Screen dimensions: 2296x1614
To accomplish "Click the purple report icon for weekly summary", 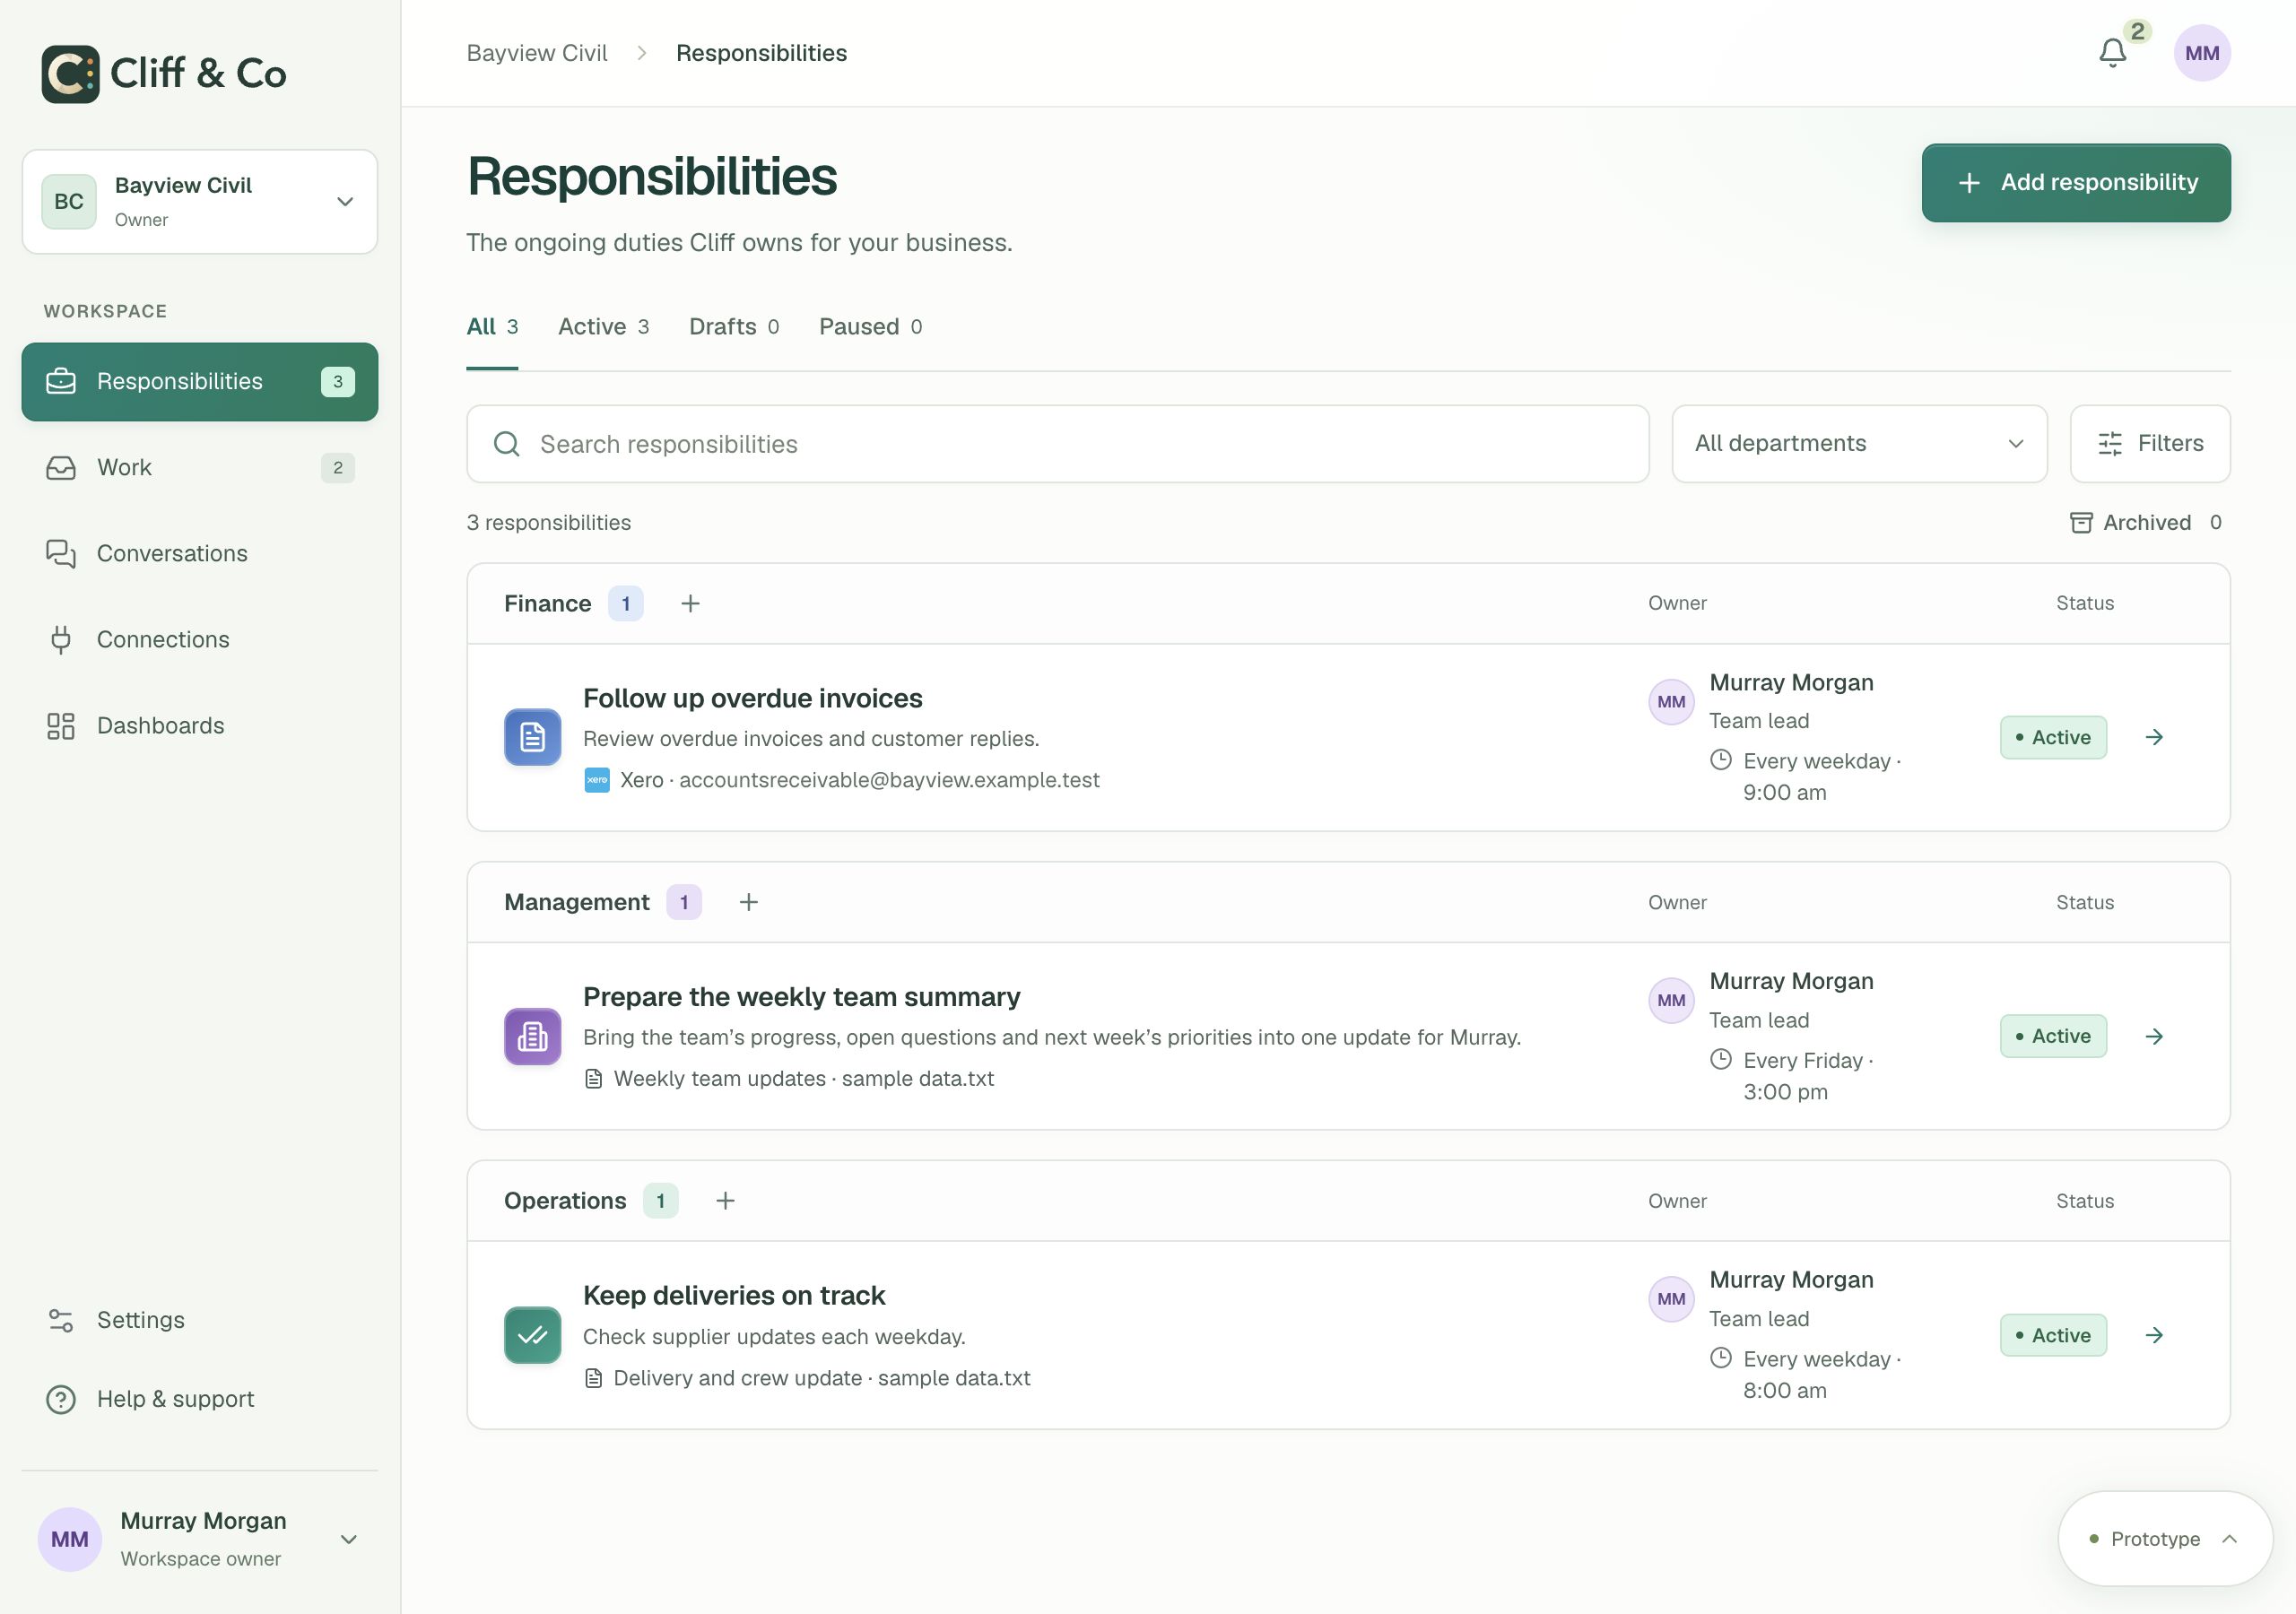I will point(532,1036).
